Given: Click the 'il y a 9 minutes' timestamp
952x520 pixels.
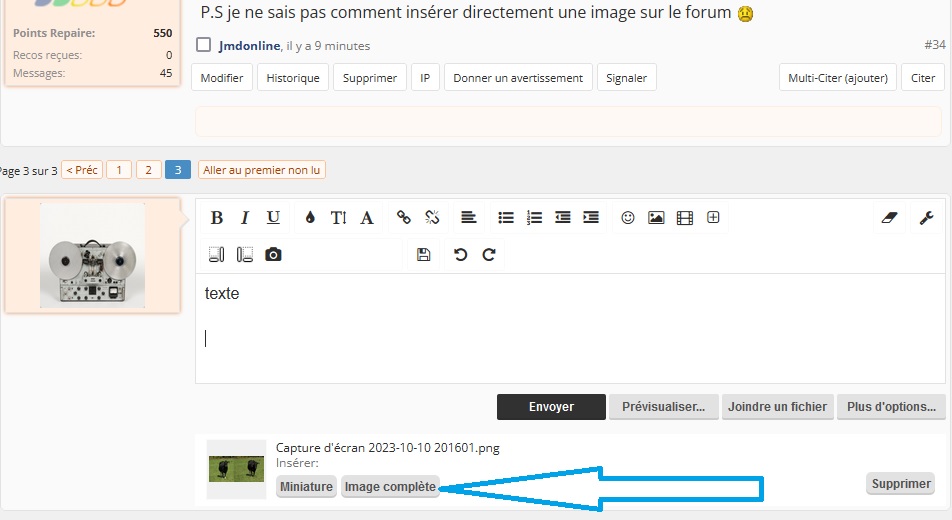Looking at the screenshot, I should pos(328,46).
